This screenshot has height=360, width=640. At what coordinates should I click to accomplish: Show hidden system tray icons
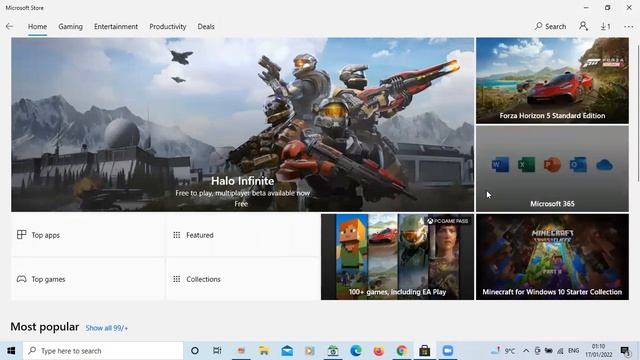[x=526, y=351]
